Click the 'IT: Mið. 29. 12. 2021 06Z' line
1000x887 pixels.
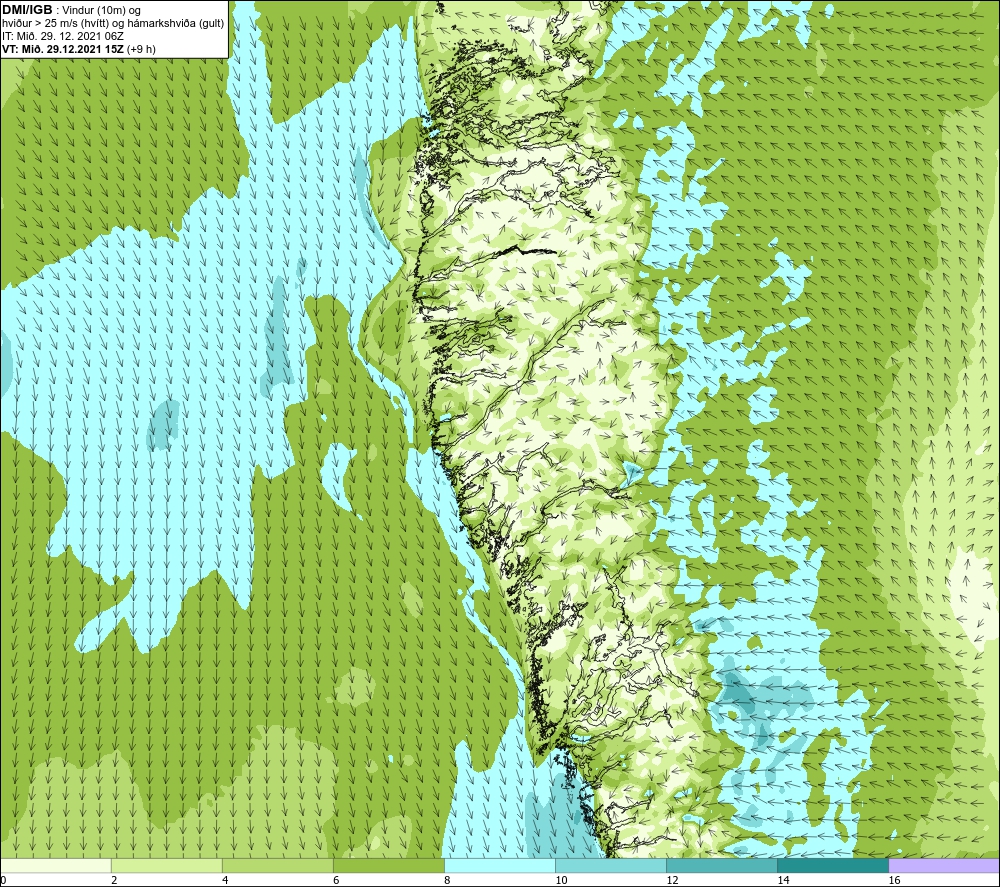pos(63,36)
